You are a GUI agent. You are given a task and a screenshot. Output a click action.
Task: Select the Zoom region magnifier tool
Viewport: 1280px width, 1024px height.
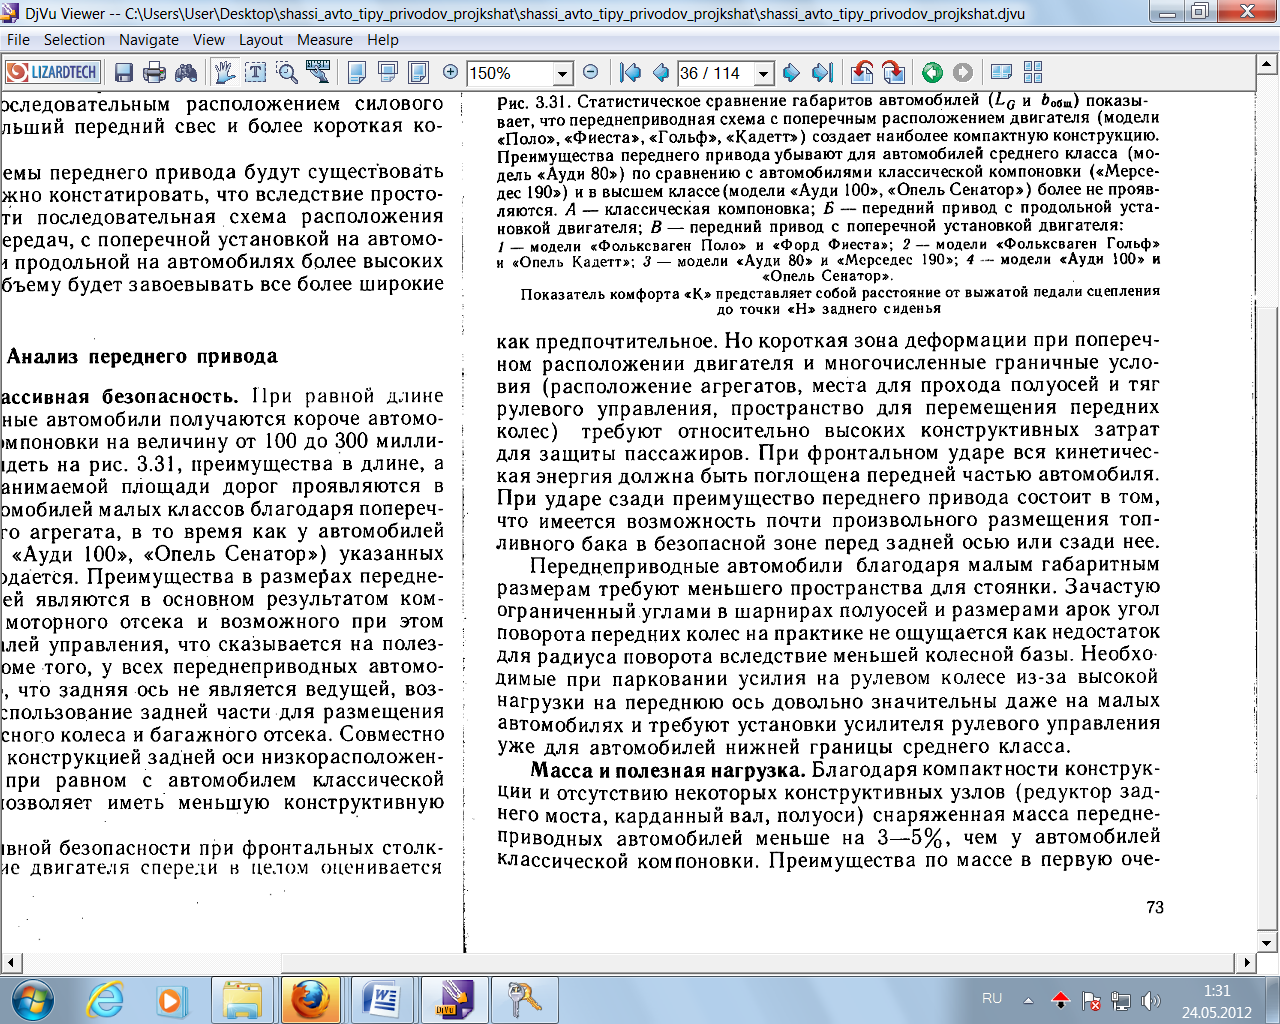[x=287, y=72]
